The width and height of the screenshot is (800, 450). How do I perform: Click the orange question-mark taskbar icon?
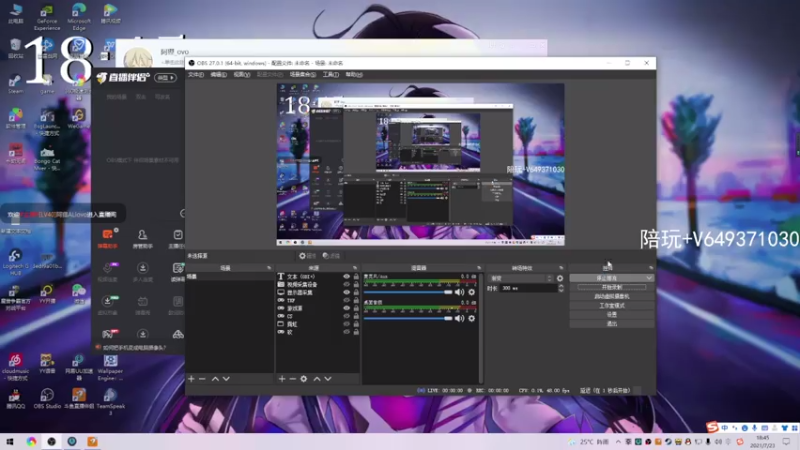coord(92,442)
